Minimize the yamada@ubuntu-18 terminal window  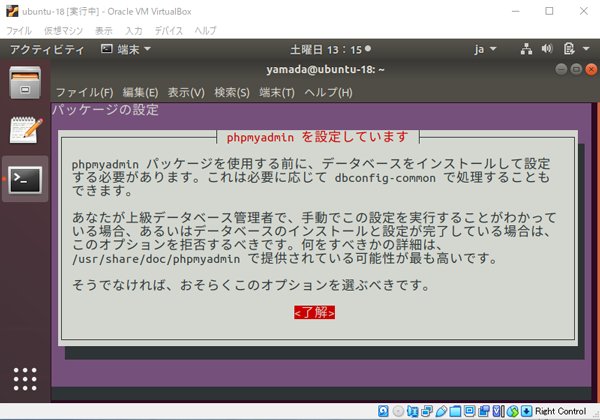click(561, 69)
